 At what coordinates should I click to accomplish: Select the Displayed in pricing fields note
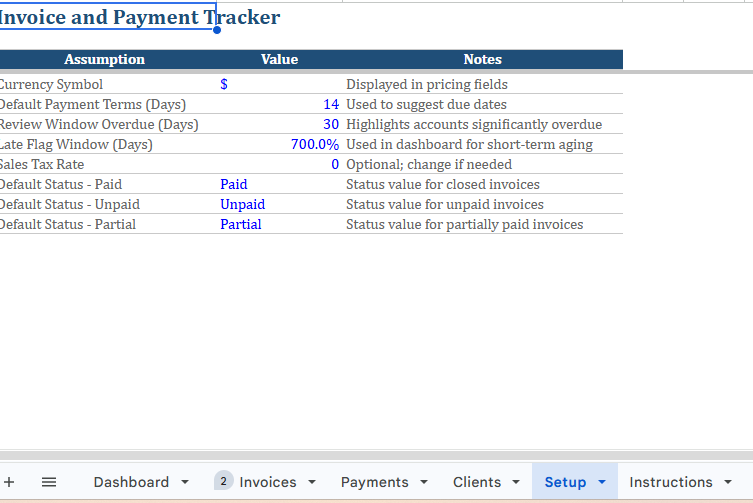pos(483,84)
